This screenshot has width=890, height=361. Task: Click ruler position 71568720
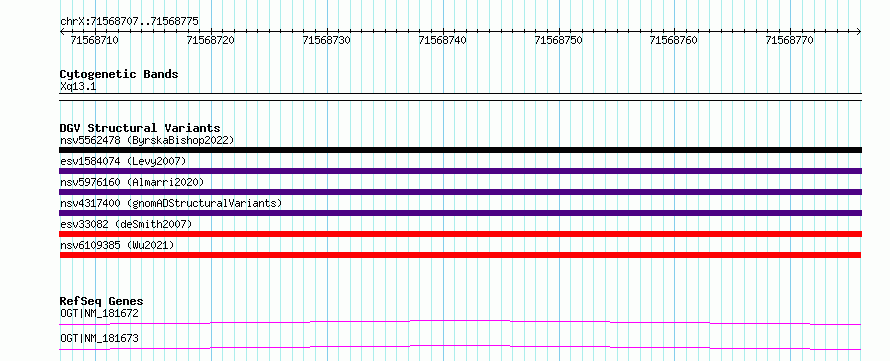(x=211, y=40)
